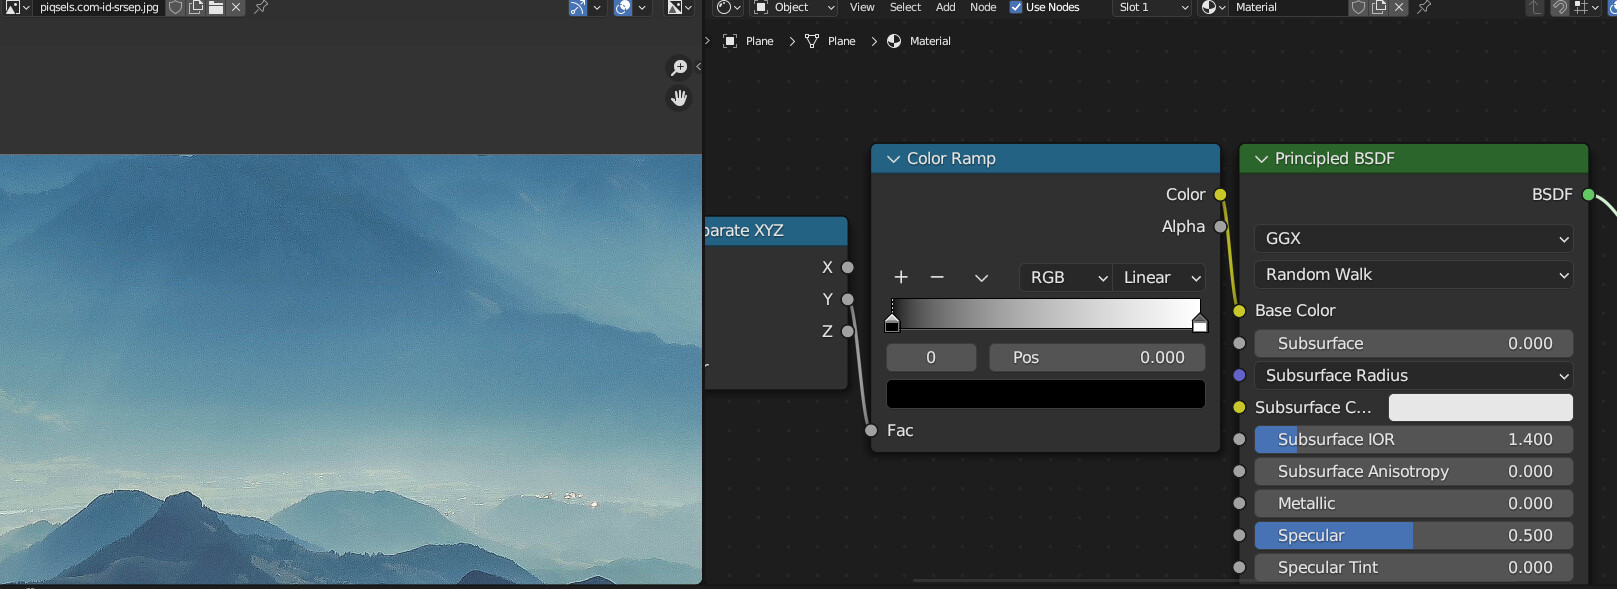The width and height of the screenshot is (1617, 589).
Task: Expand image editor sidebar arrow
Action: tap(698, 67)
